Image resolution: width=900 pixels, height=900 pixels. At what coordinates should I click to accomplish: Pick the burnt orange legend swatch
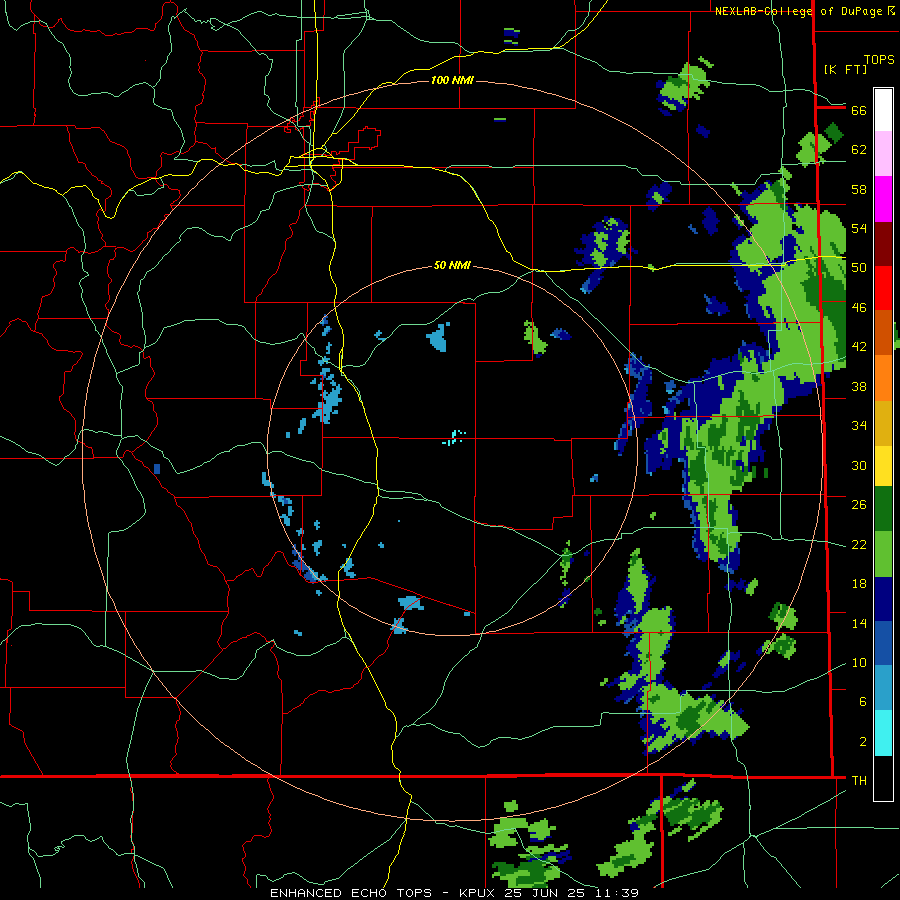(x=883, y=332)
